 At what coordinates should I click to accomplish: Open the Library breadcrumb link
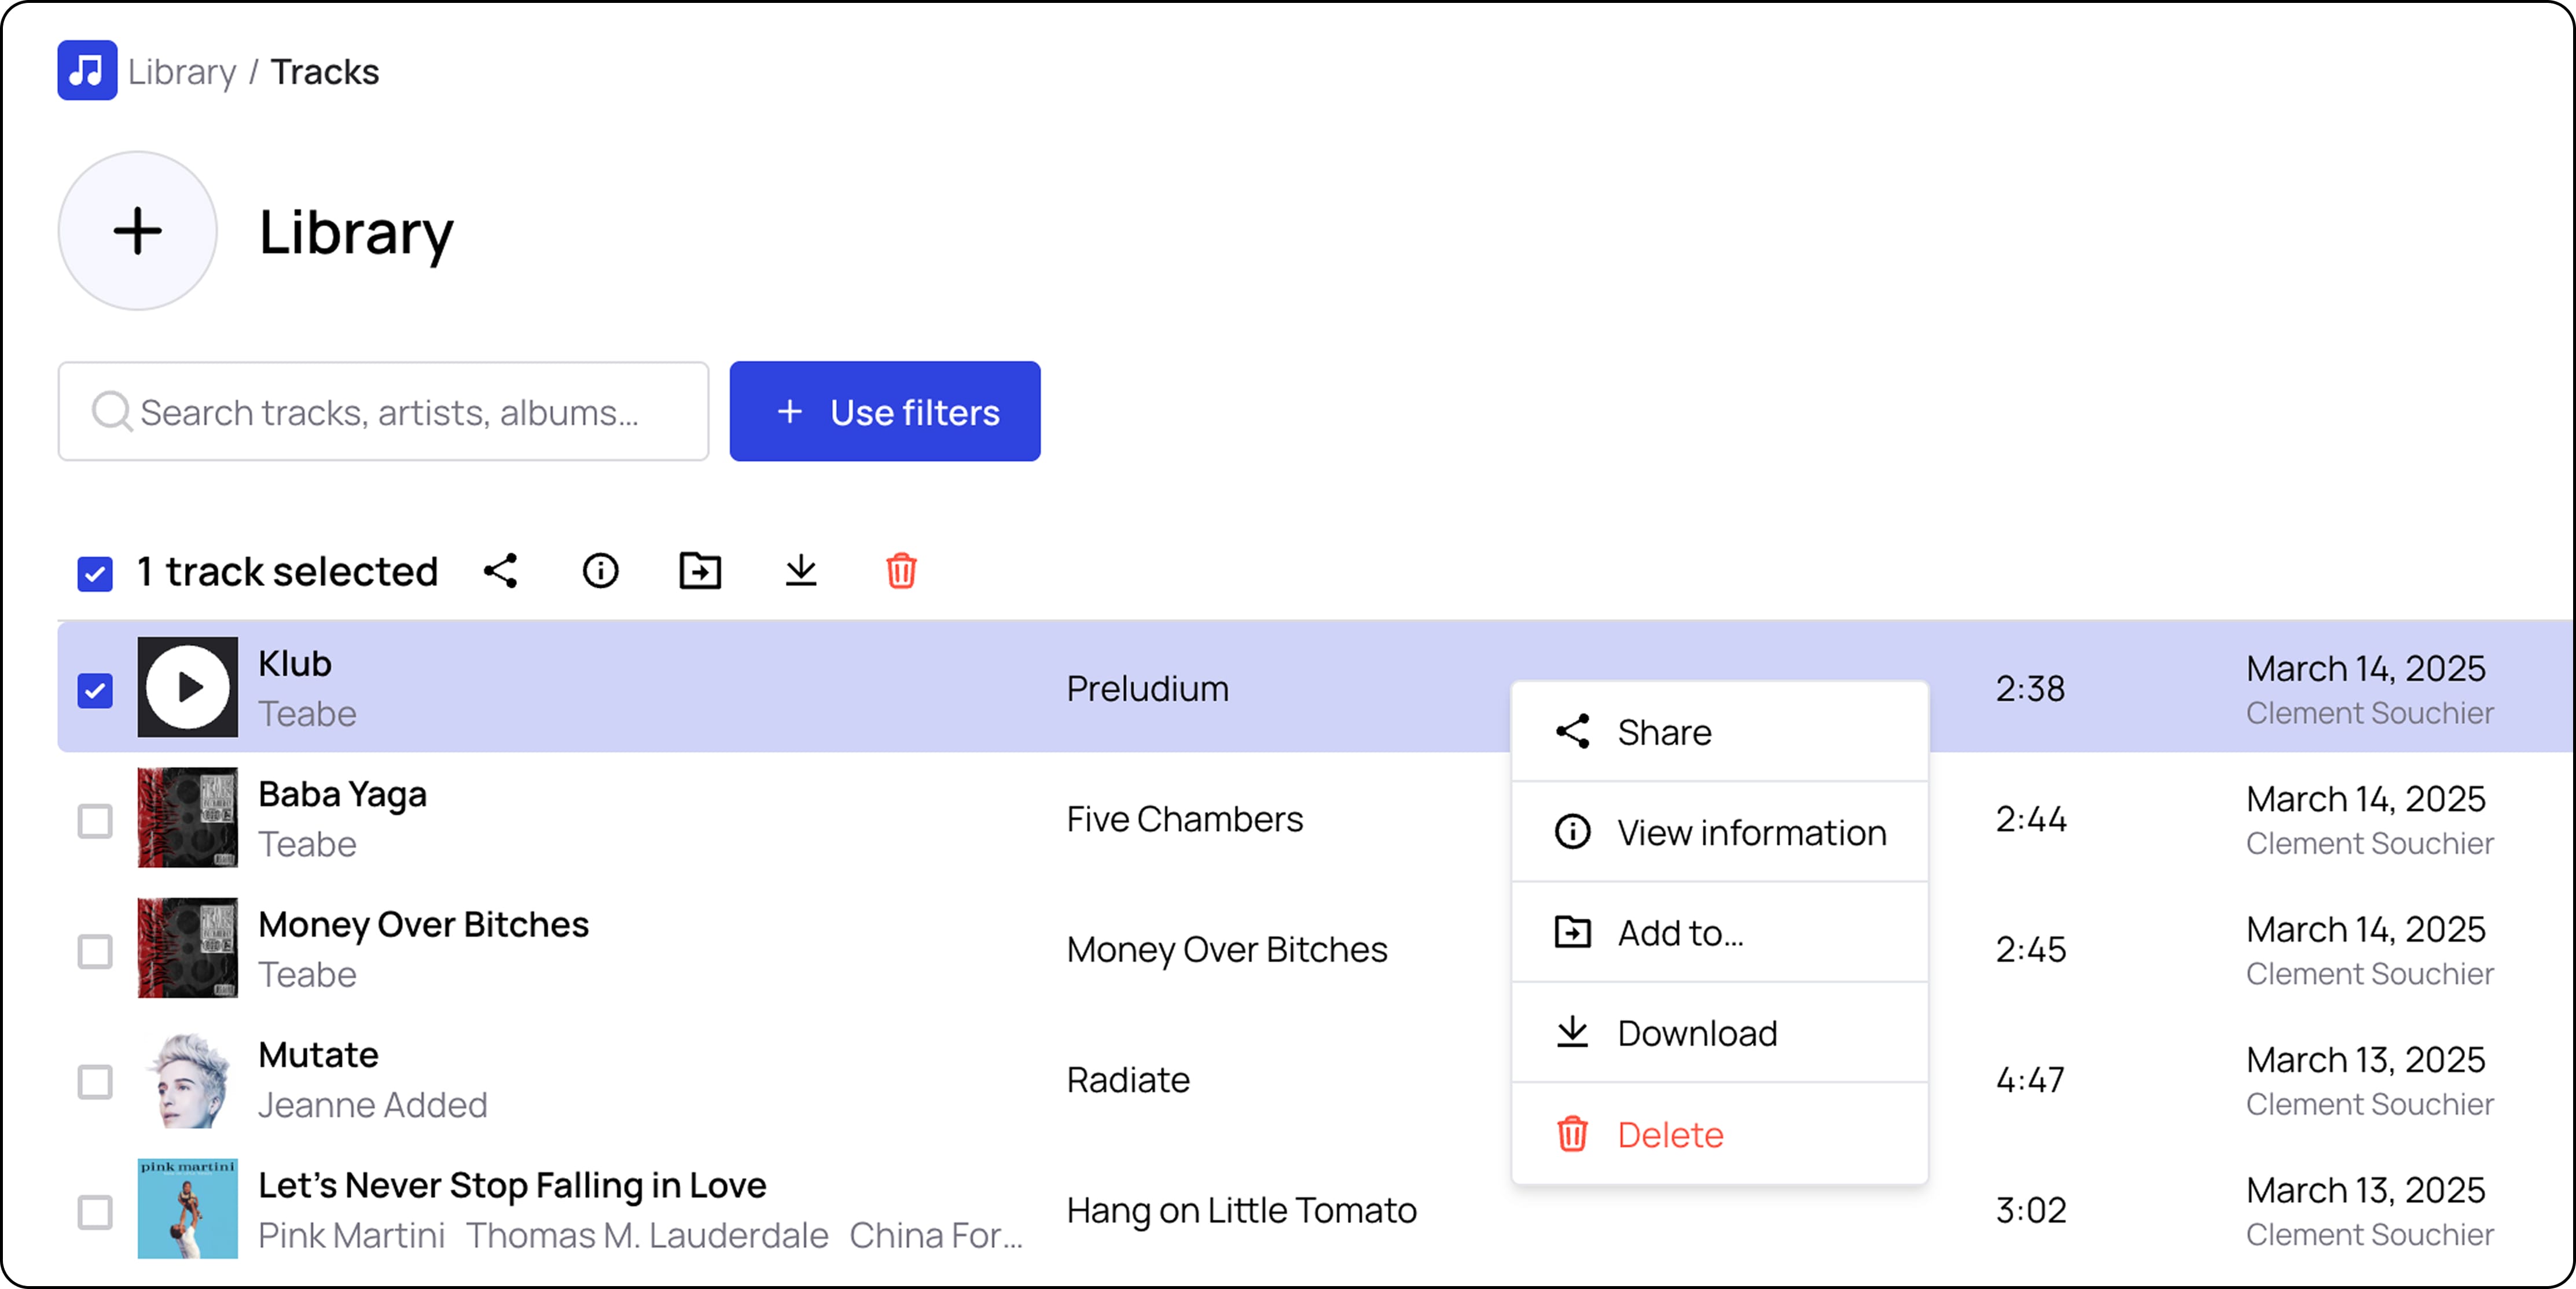click(180, 70)
